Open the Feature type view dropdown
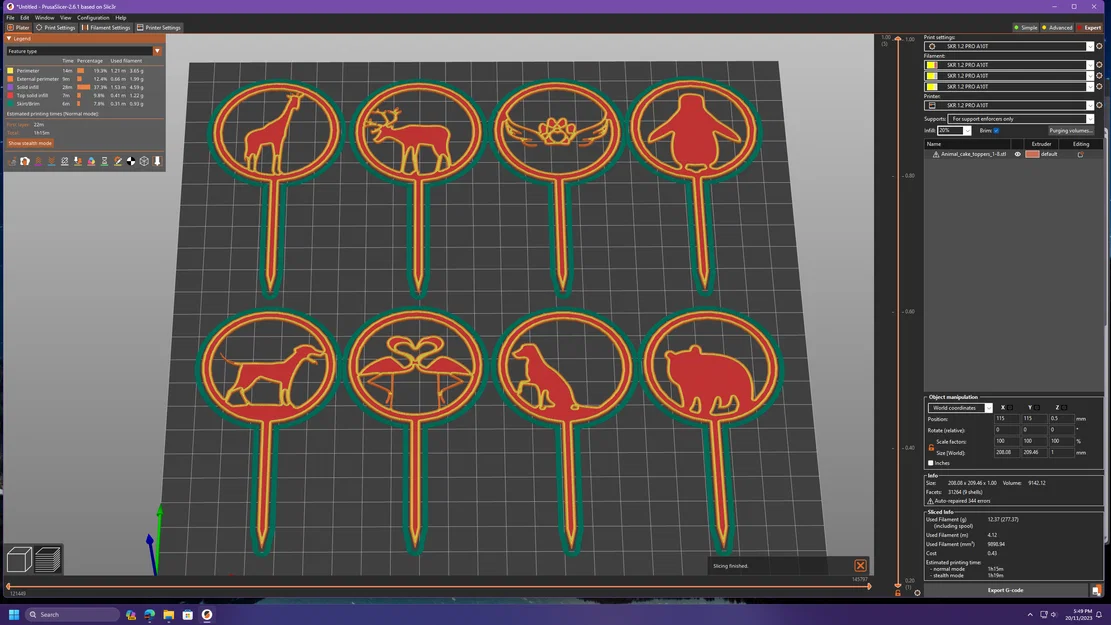 (x=84, y=51)
